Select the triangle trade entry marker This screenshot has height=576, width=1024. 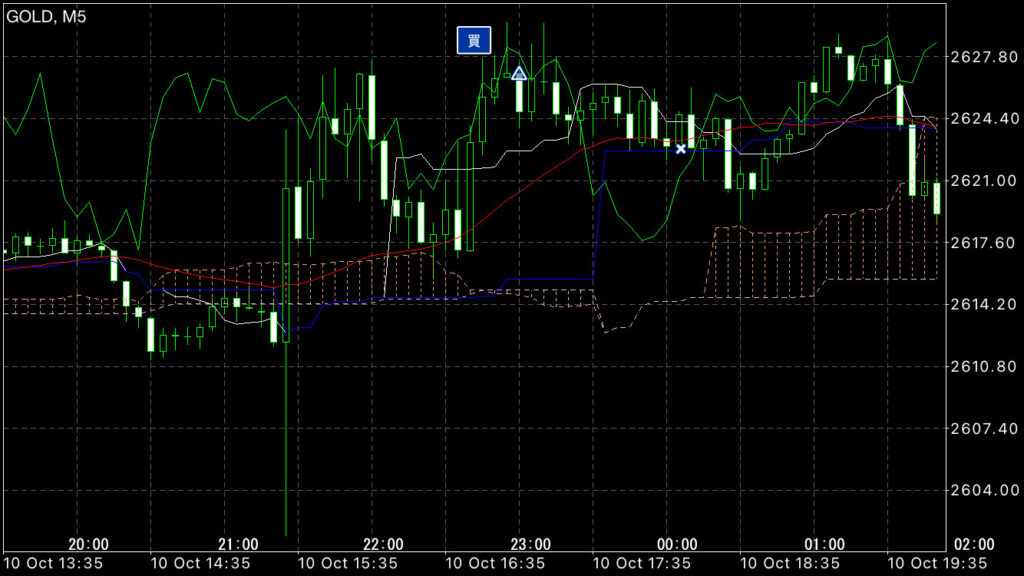pyautogui.click(x=519, y=73)
